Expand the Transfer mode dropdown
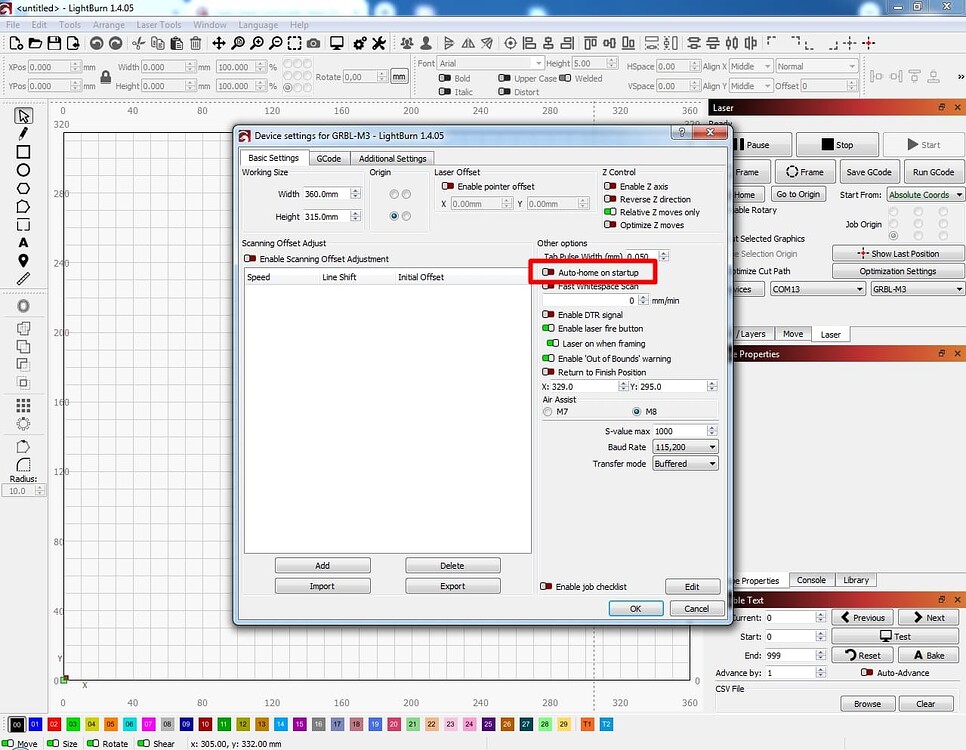Viewport: 966px width, 750px height. [684, 463]
